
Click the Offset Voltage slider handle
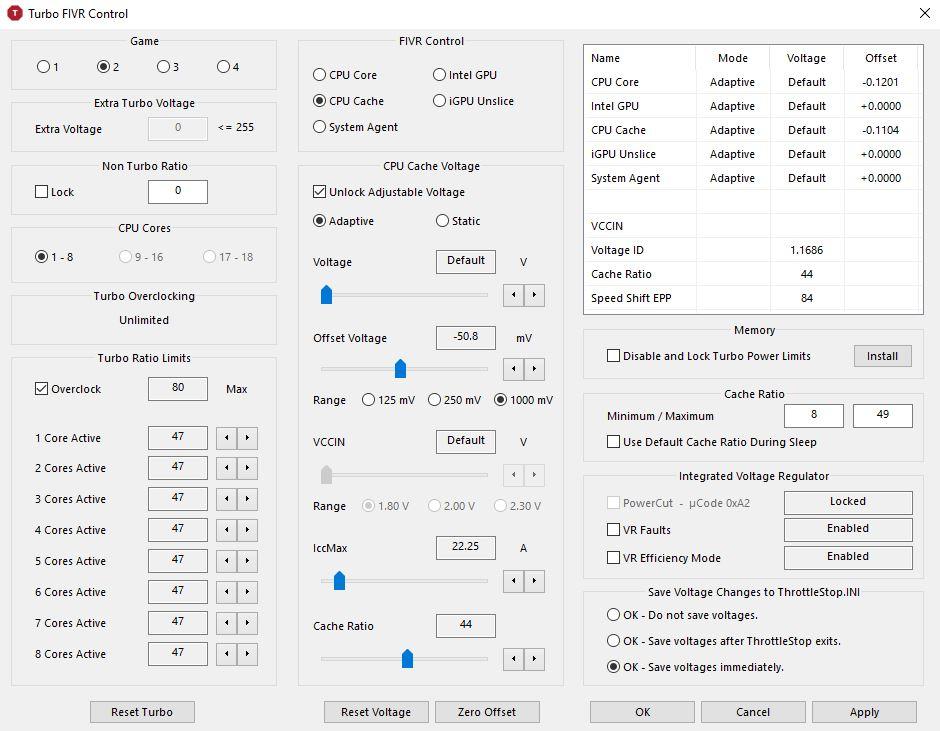pyautogui.click(x=400, y=368)
